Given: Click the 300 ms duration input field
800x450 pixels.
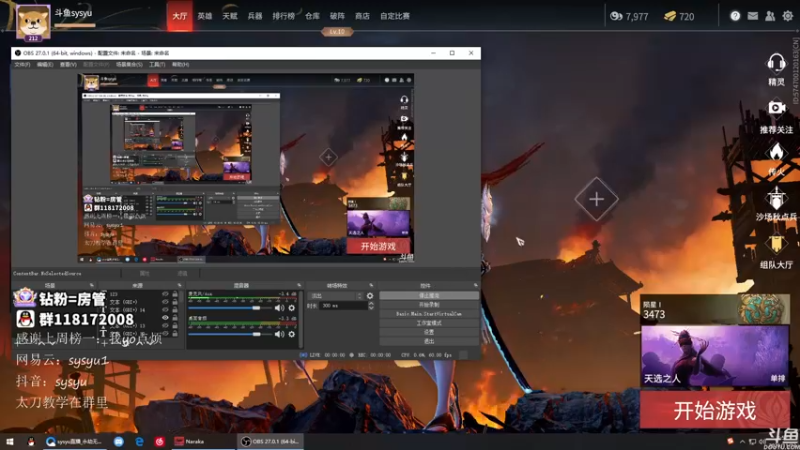Looking at the screenshot, I should [344, 306].
